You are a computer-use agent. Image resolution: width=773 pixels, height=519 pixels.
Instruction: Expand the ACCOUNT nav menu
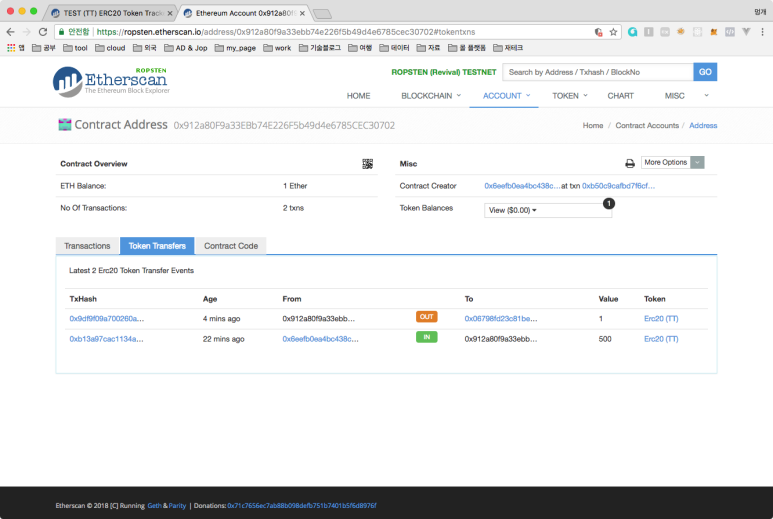coord(506,96)
